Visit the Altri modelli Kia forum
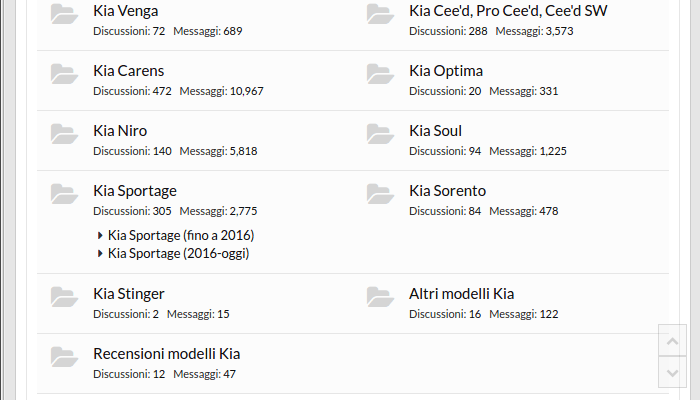Screen dimensions: 700x400 (462, 294)
